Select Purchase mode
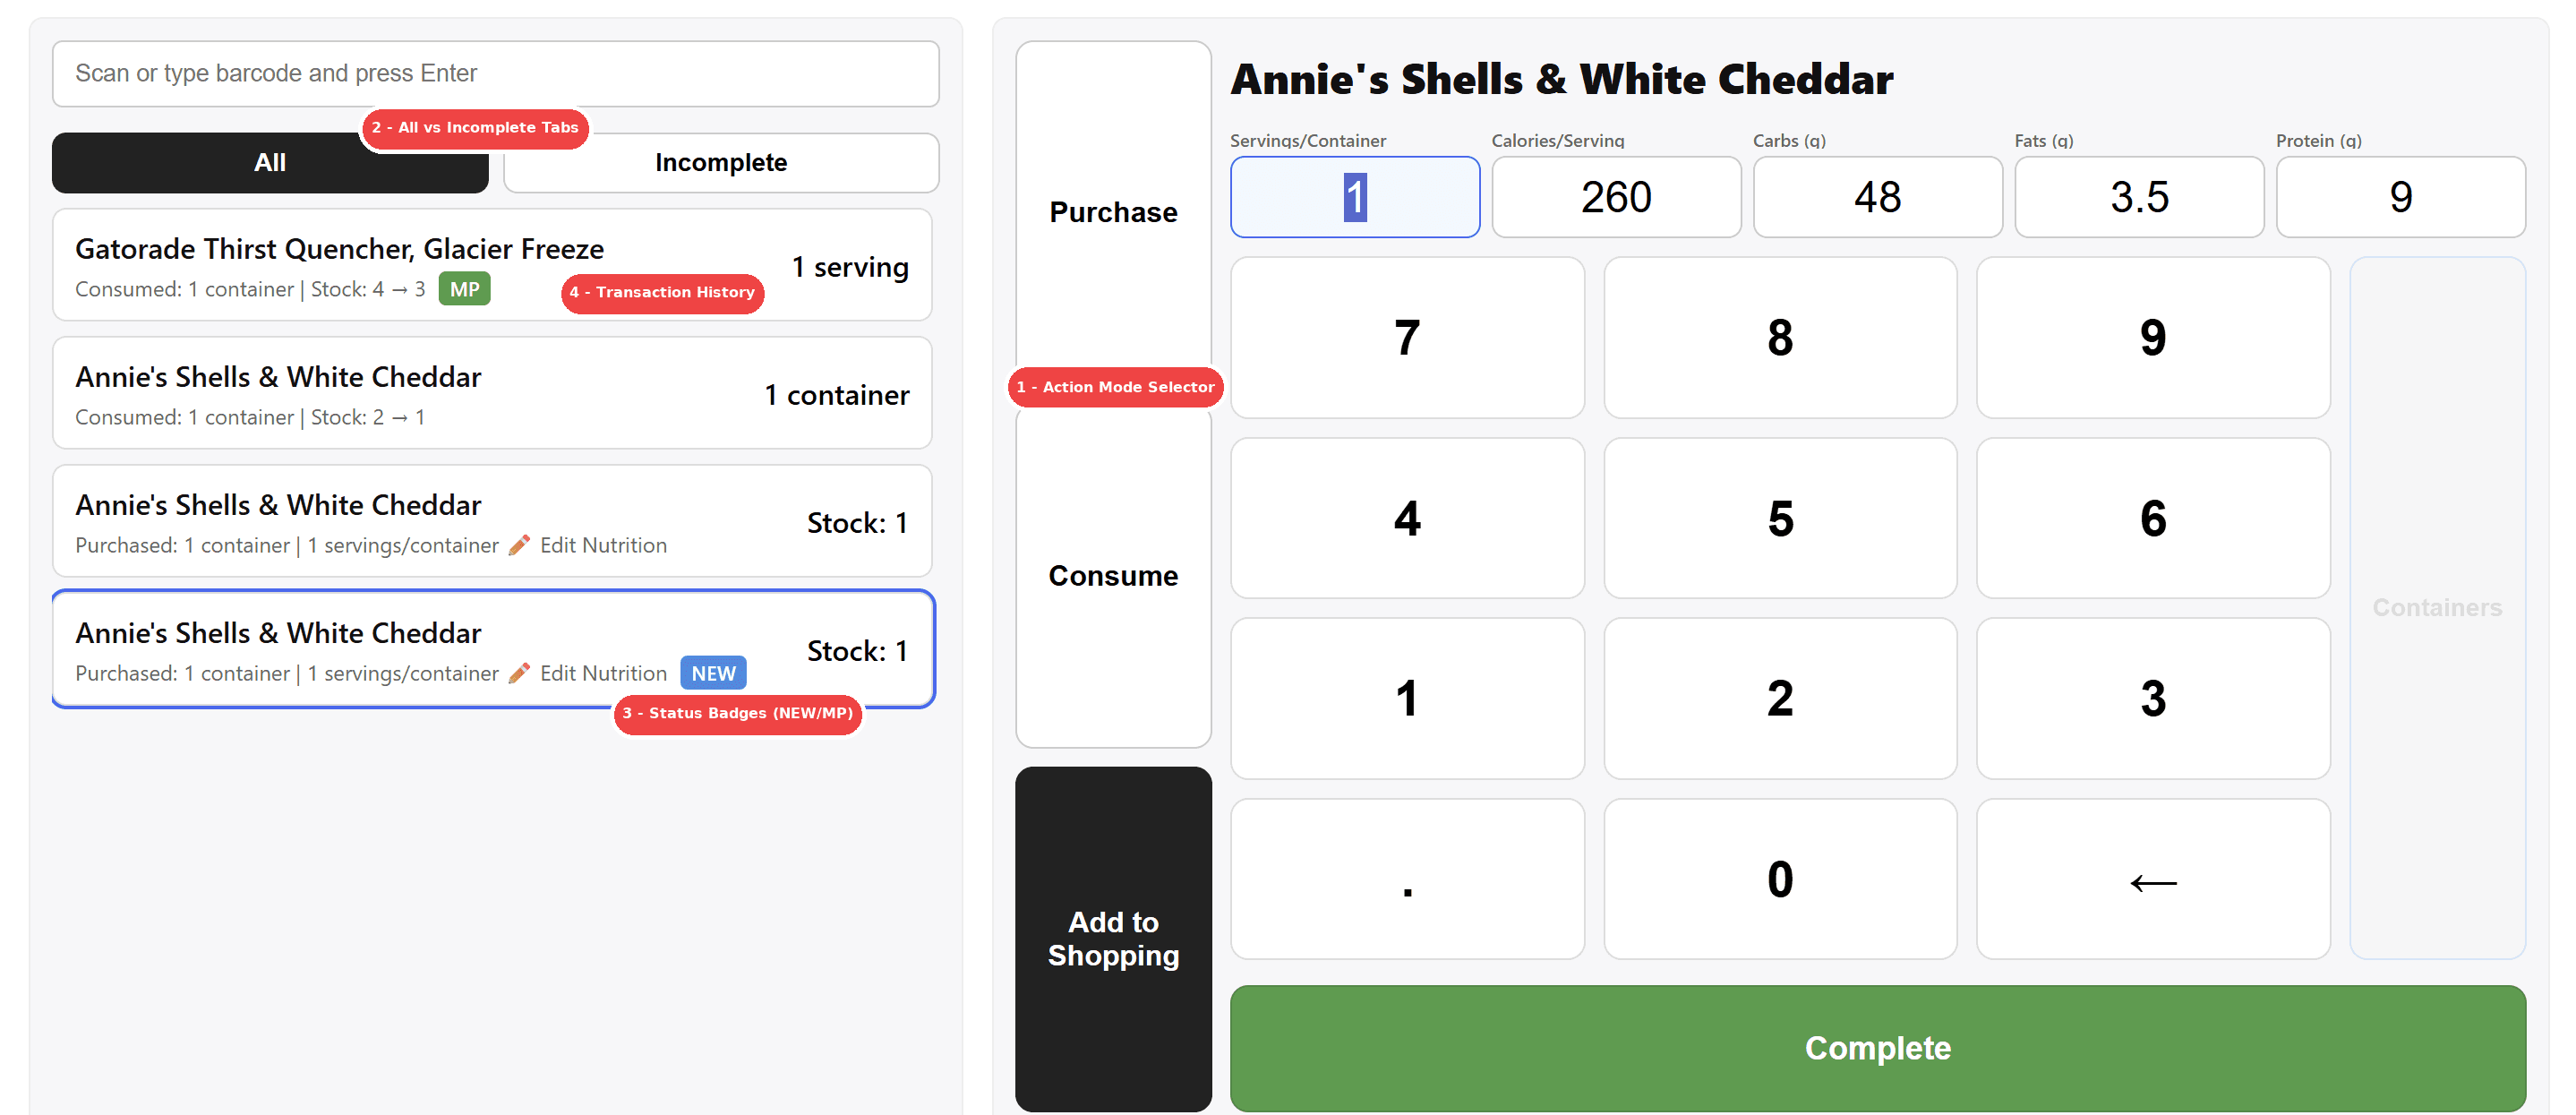Screen dimensions: 2576x1115 (x=1113, y=211)
